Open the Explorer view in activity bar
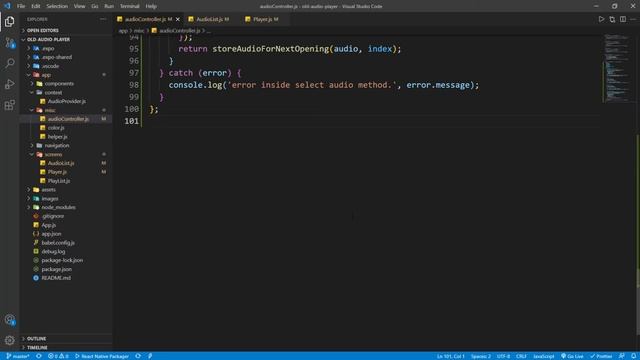Screen dimensions: 640x360 [x=9, y=22]
